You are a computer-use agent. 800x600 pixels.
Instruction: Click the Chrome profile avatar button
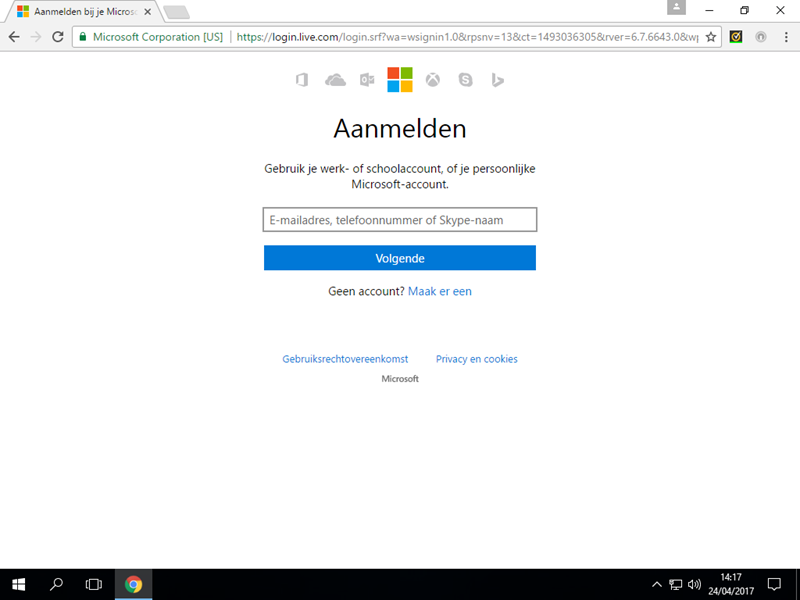tap(677, 7)
